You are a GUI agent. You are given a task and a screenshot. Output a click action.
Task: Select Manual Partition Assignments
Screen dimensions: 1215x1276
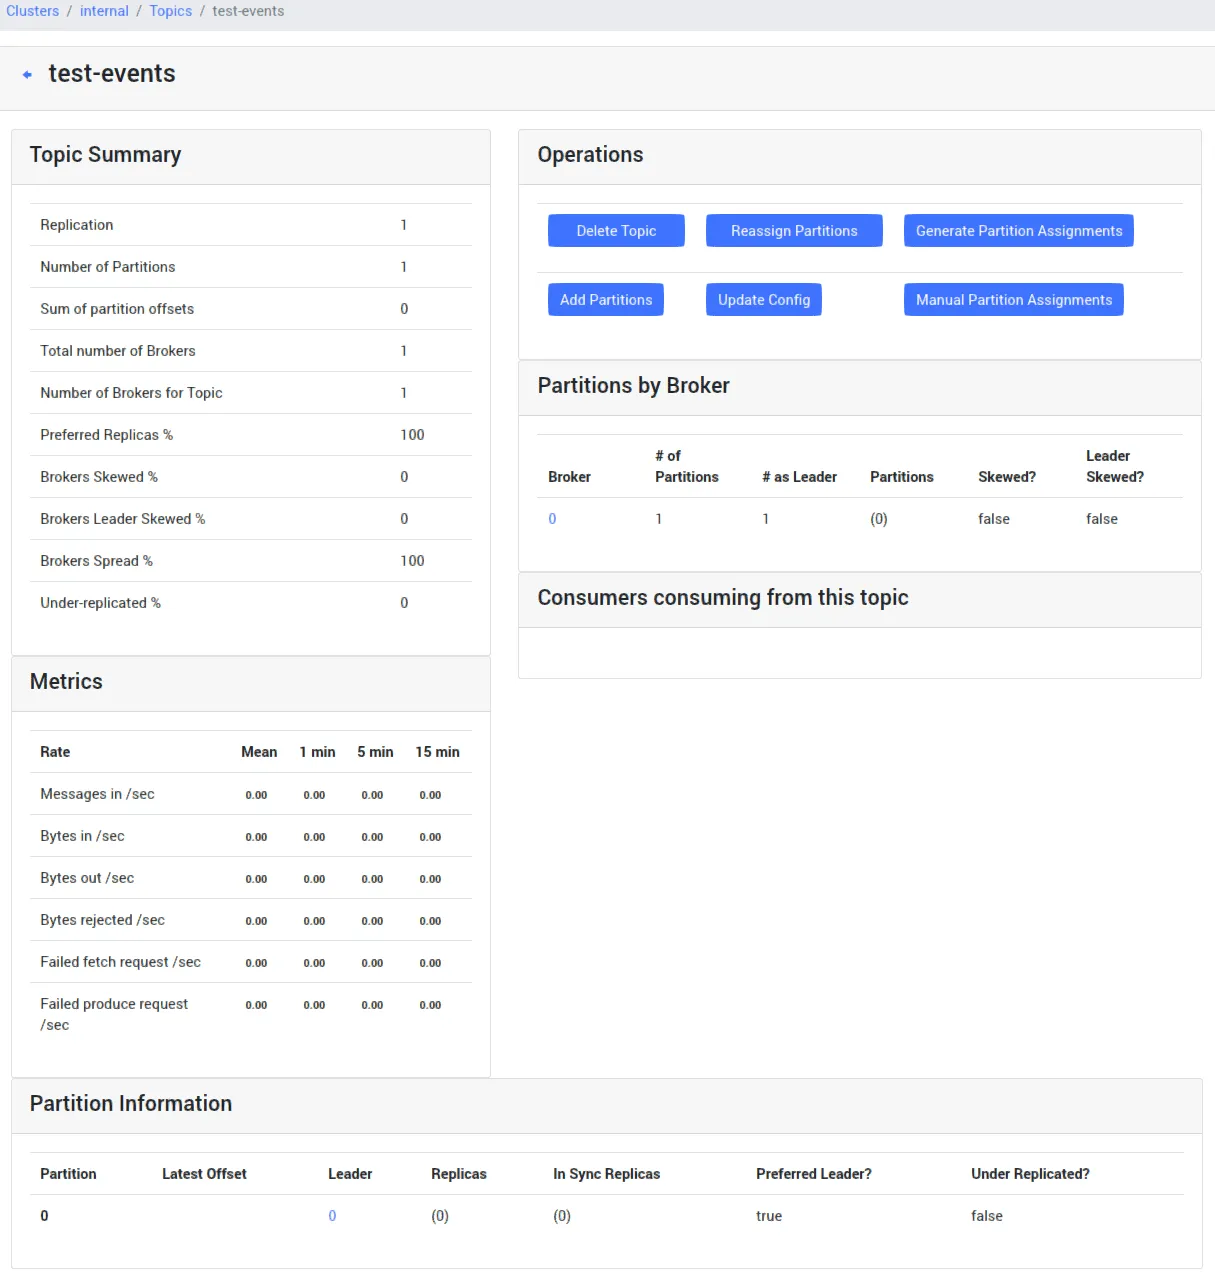pyautogui.click(x=1013, y=300)
